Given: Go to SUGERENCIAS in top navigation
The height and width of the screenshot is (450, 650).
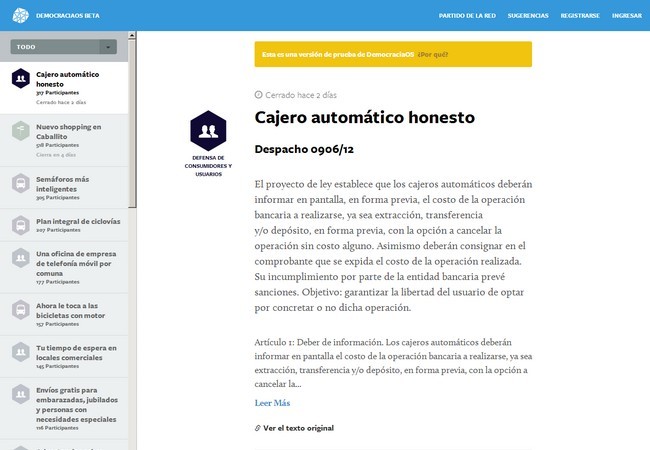Looking at the screenshot, I should coord(528,16).
